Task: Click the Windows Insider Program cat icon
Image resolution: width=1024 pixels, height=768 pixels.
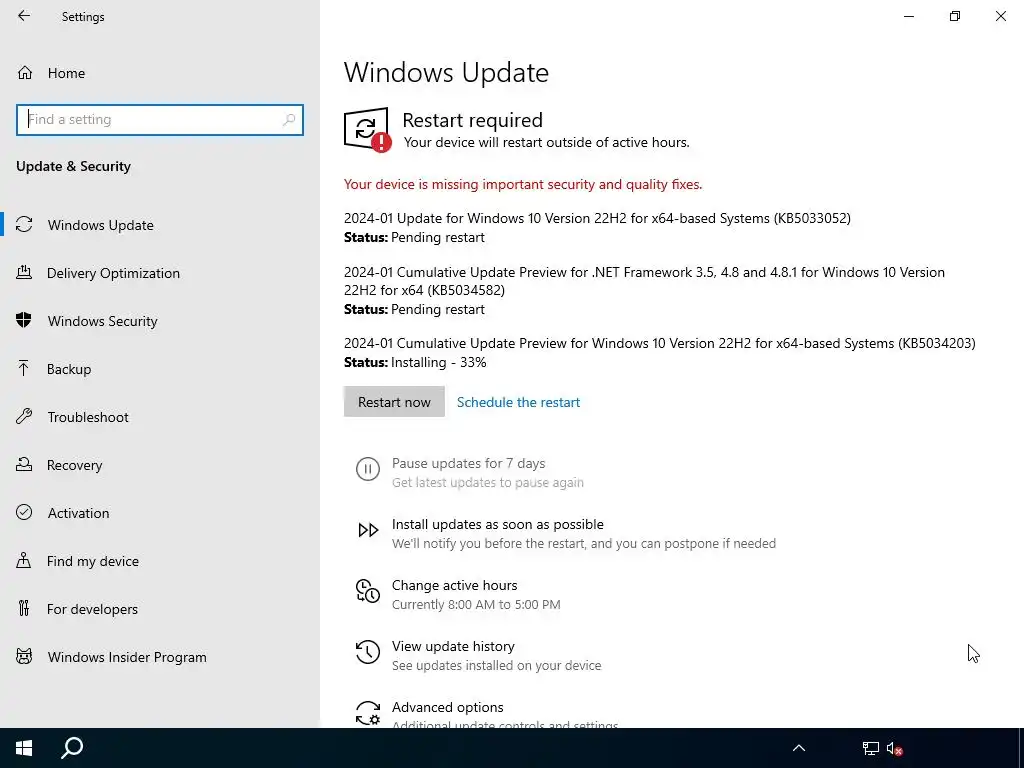Action: pos(24,656)
